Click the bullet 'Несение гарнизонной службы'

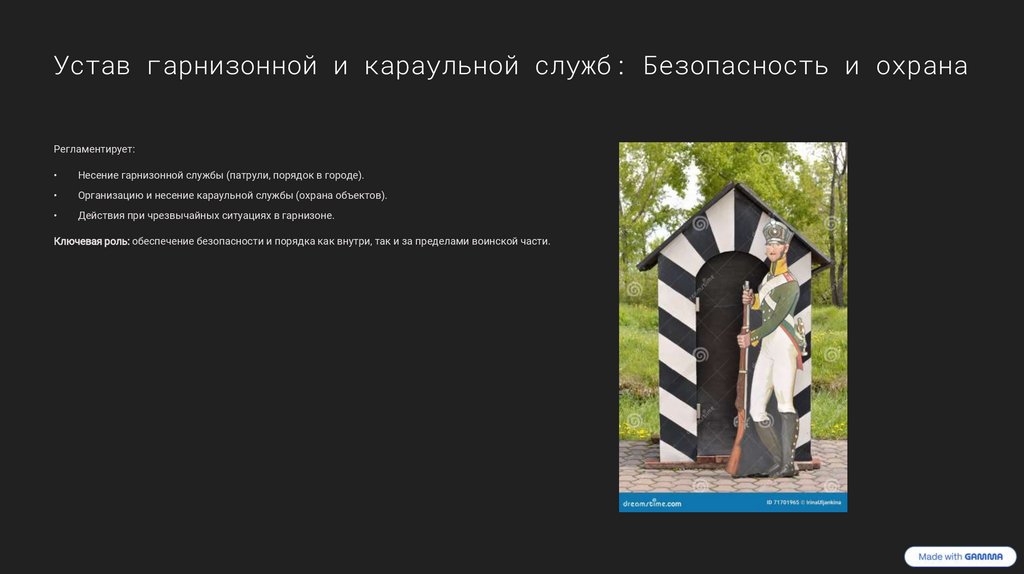point(221,175)
